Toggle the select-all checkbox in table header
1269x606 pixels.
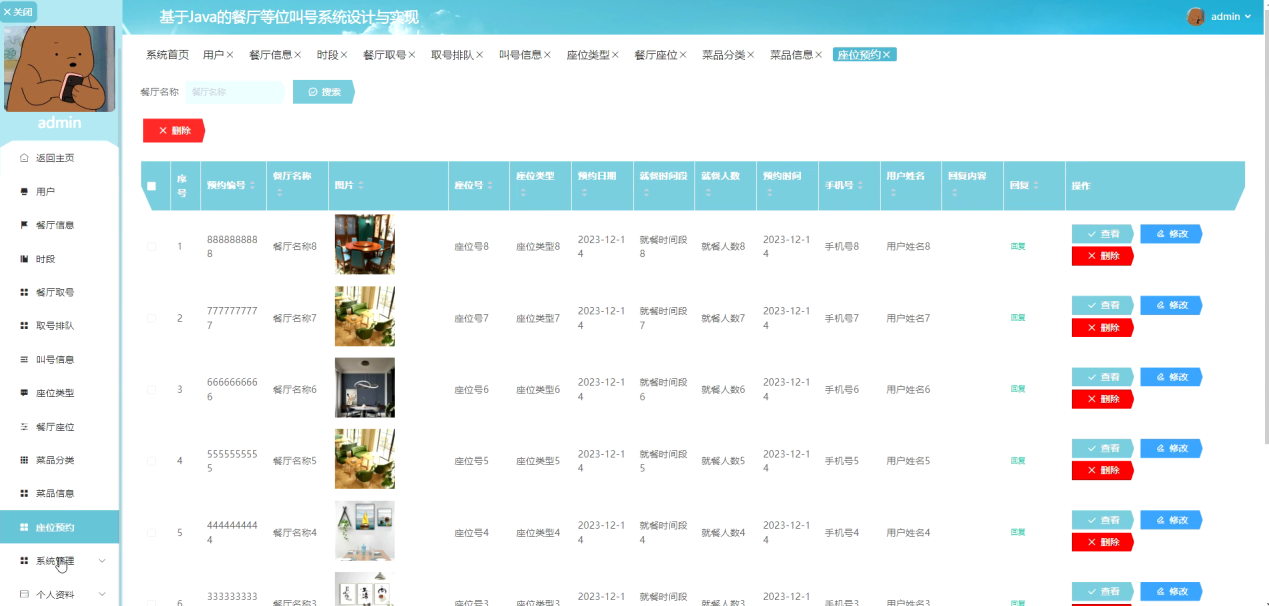point(152,186)
